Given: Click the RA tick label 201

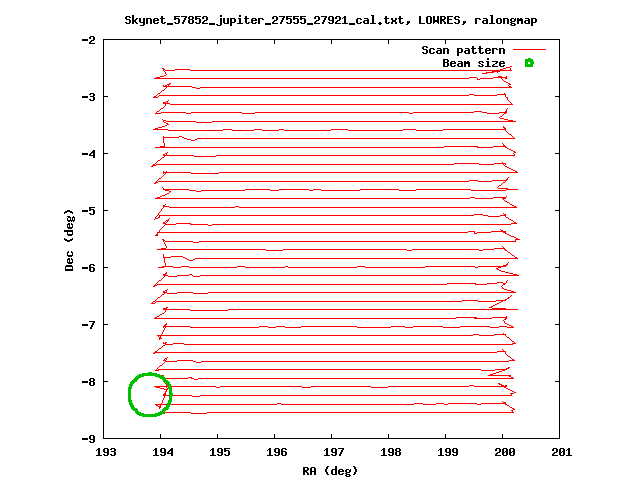Looking at the screenshot, I should [562, 452].
